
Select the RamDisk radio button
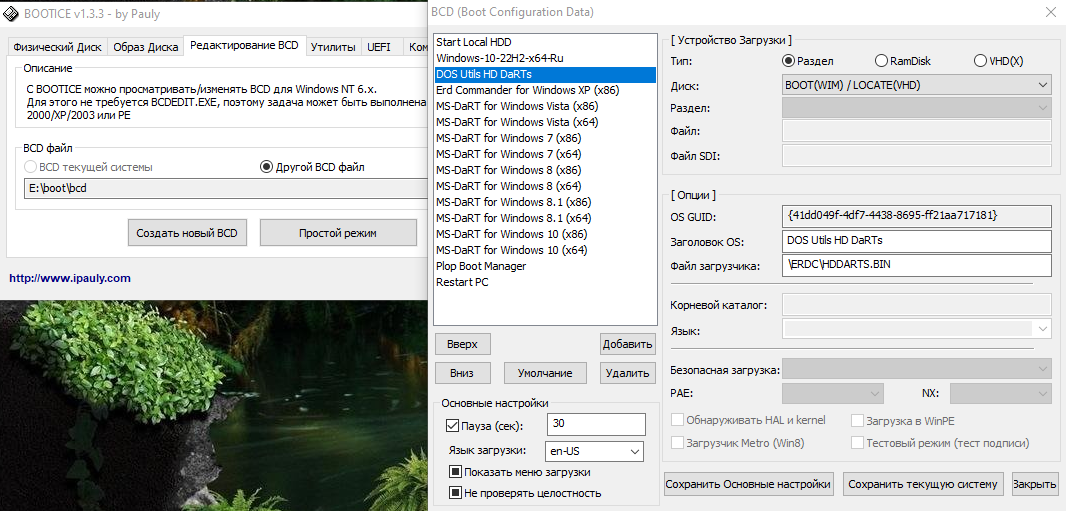(x=881, y=61)
